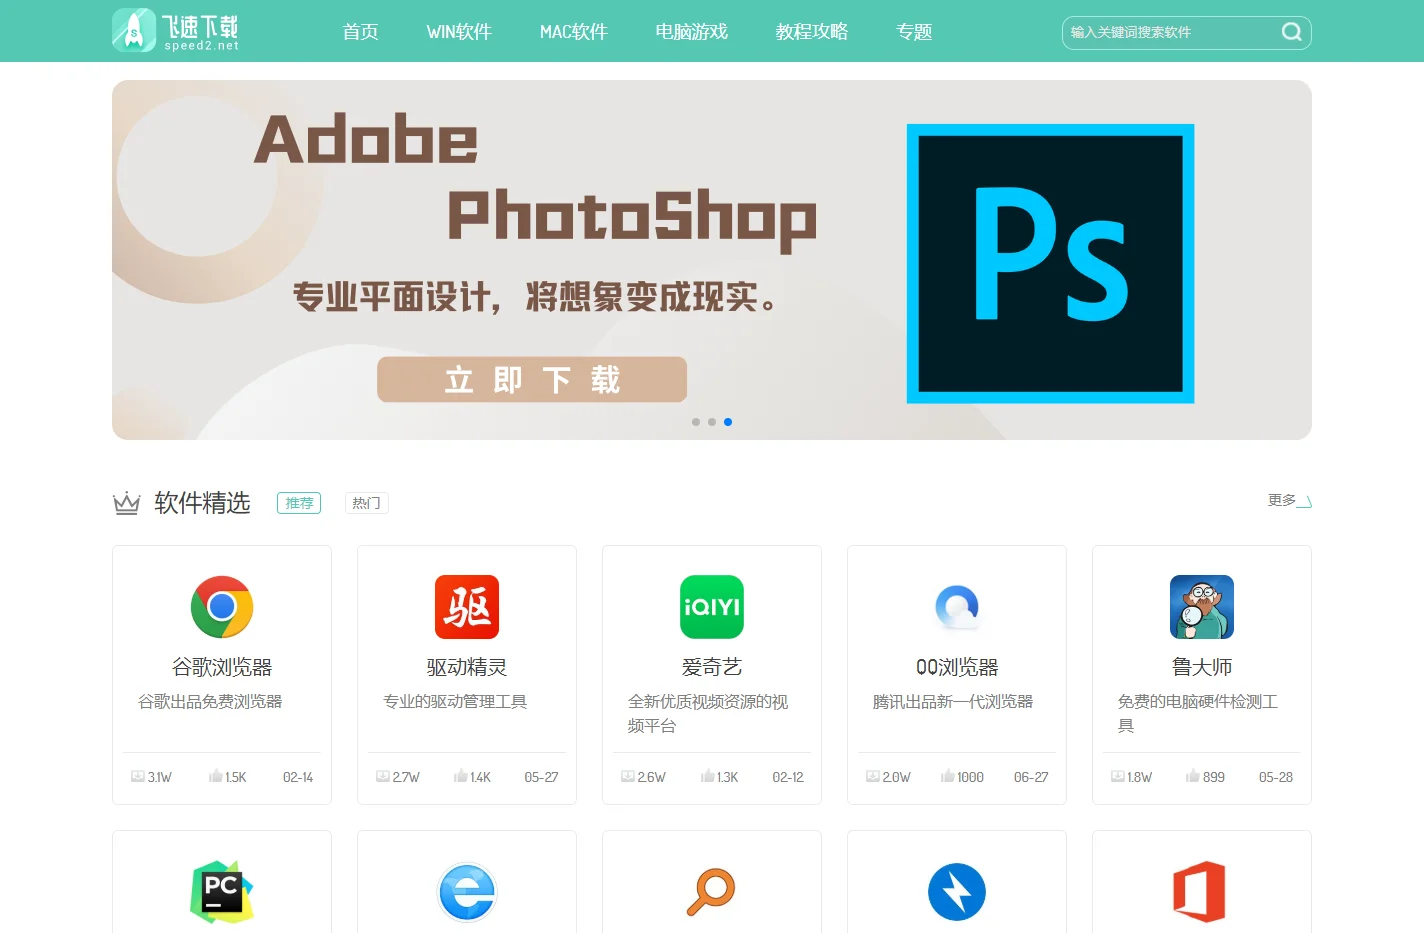Screen dimensions: 1424x933
Task: Click the date 05-28 on 鲁大师 card
Action: (x=1276, y=777)
